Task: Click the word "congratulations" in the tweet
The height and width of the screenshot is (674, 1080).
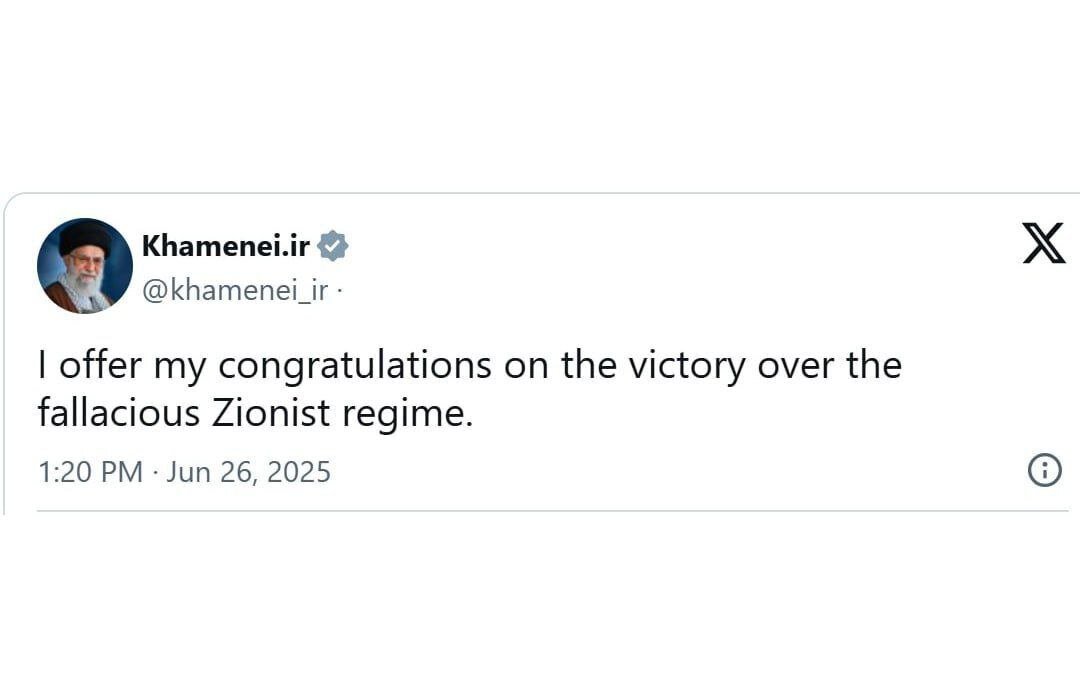Action: [x=355, y=366]
